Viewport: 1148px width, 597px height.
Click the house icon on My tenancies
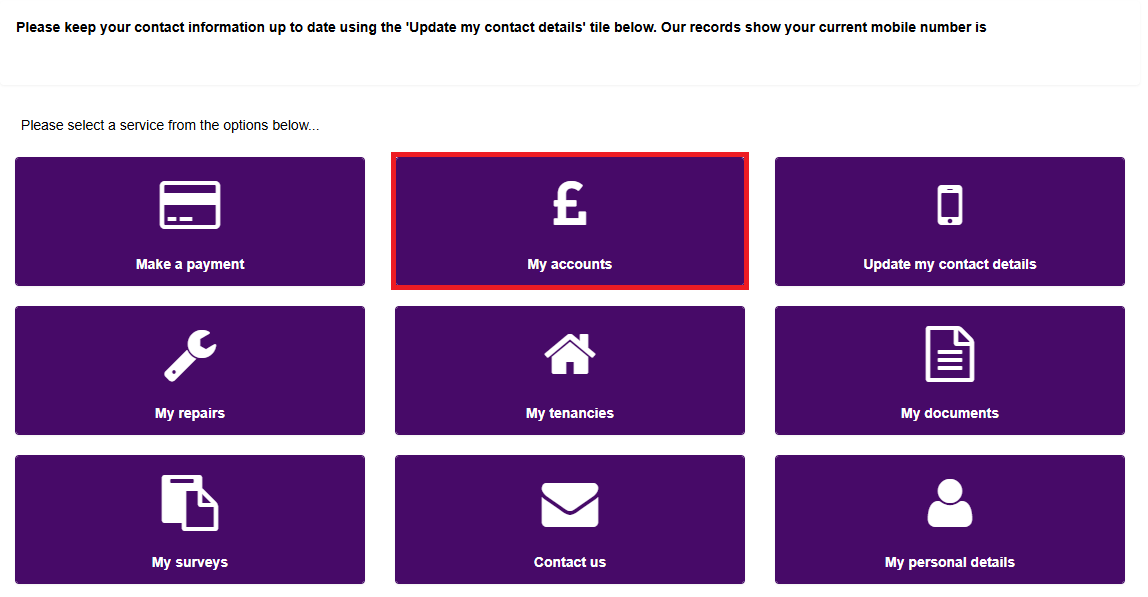[x=570, y=352]
